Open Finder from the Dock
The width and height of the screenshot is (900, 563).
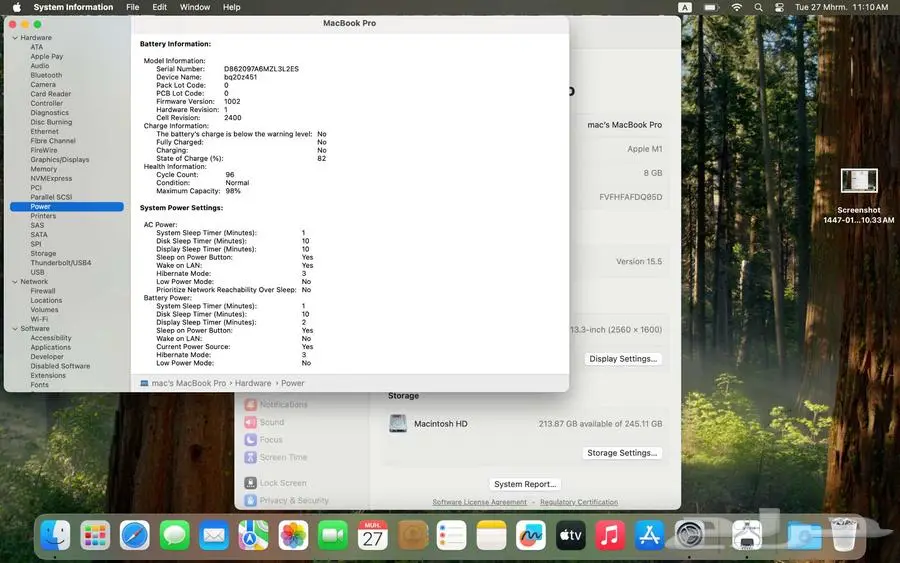click(56, 535)
